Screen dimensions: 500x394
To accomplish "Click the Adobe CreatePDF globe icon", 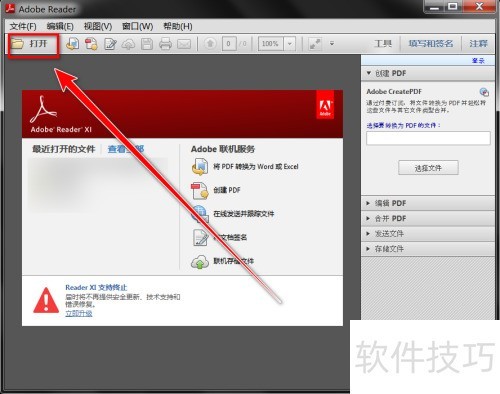I will 484,92.
